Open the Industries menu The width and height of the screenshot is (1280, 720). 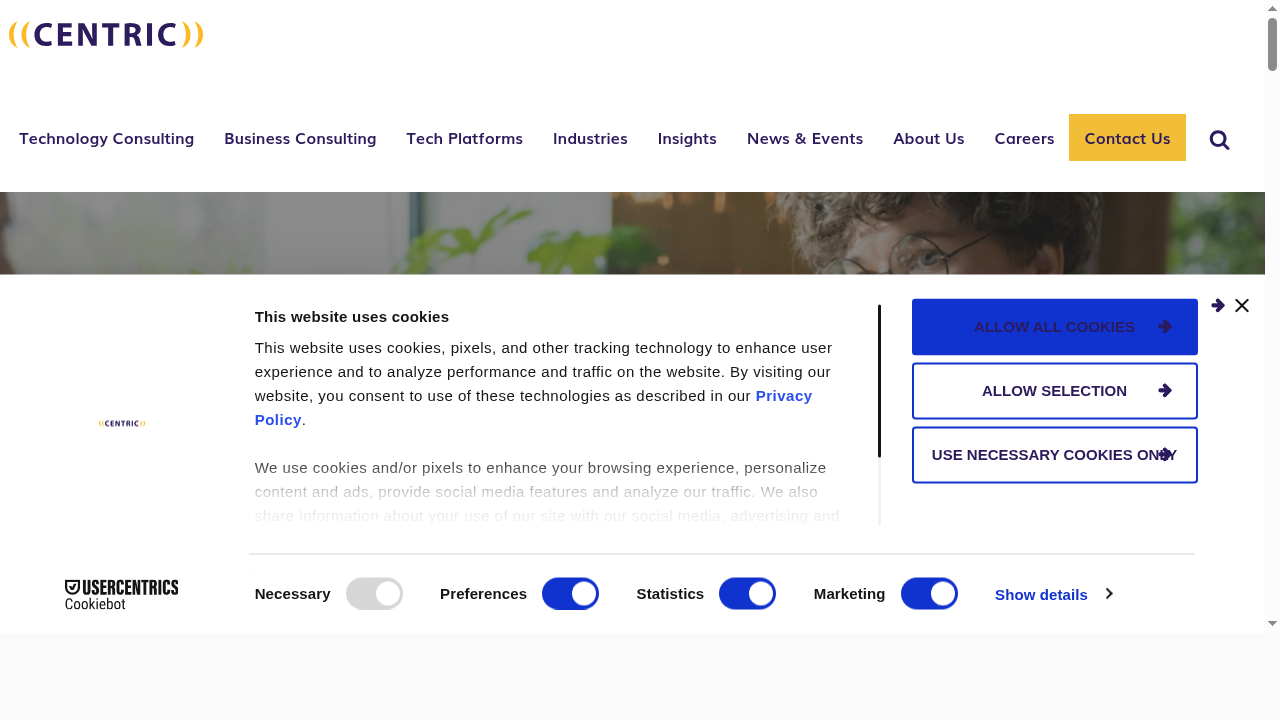tap(590, 138)
